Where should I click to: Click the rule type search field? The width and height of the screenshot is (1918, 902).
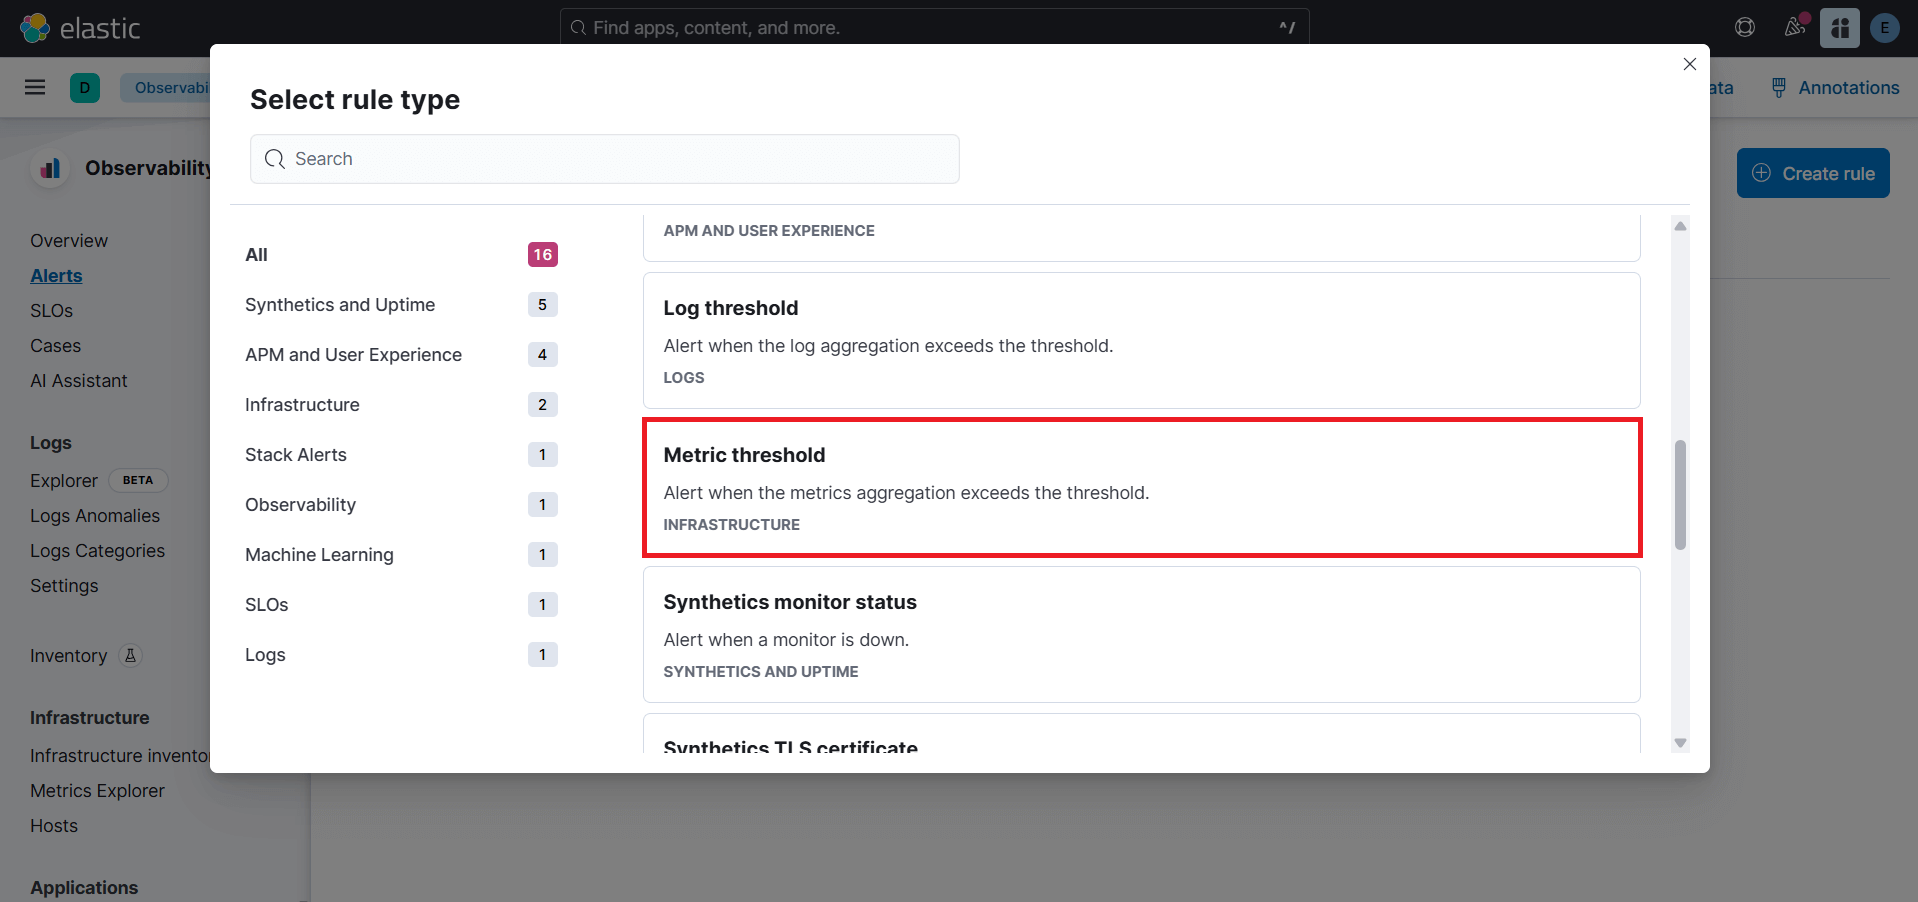coord(604,159)
